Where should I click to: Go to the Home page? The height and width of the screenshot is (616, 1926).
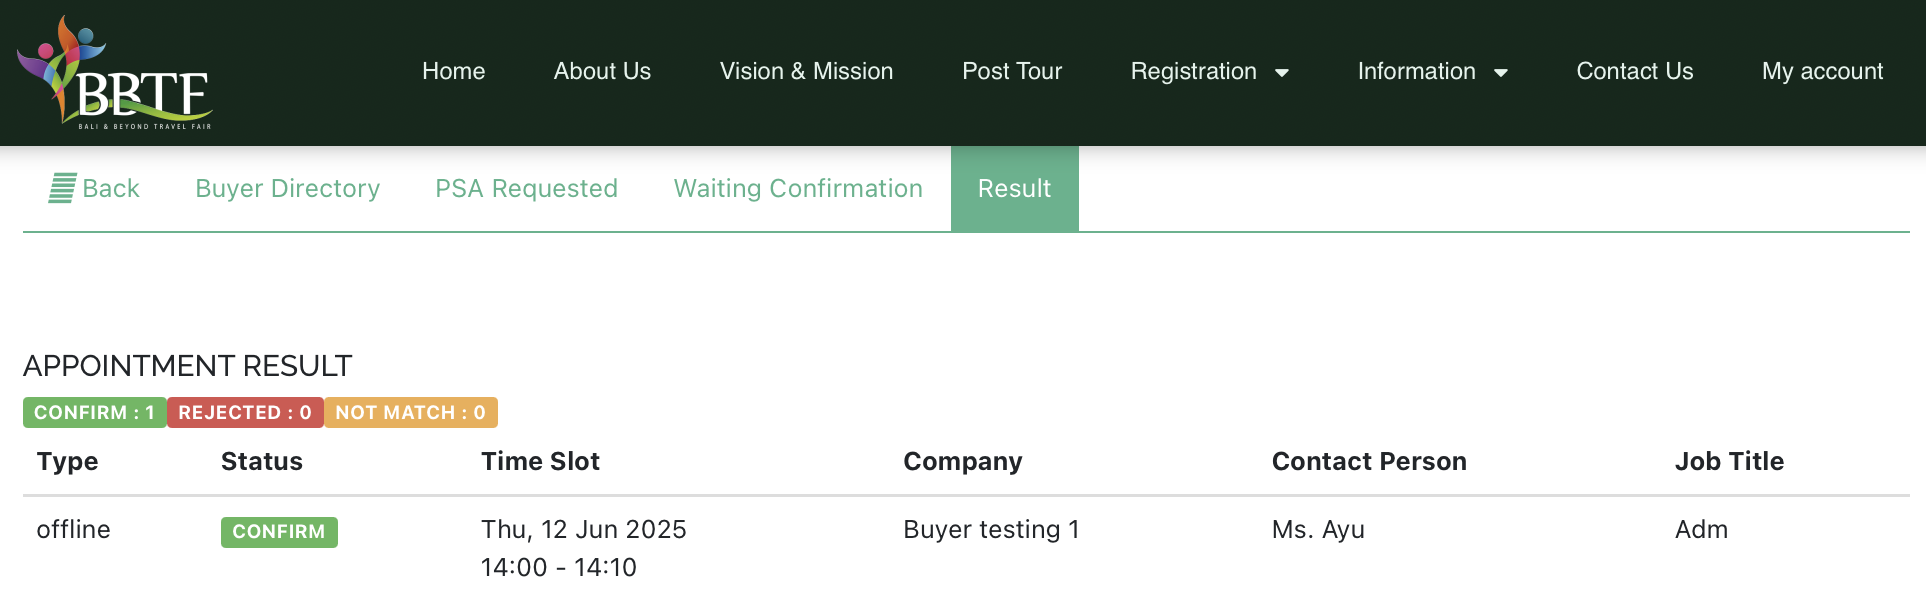coord(454,72)
